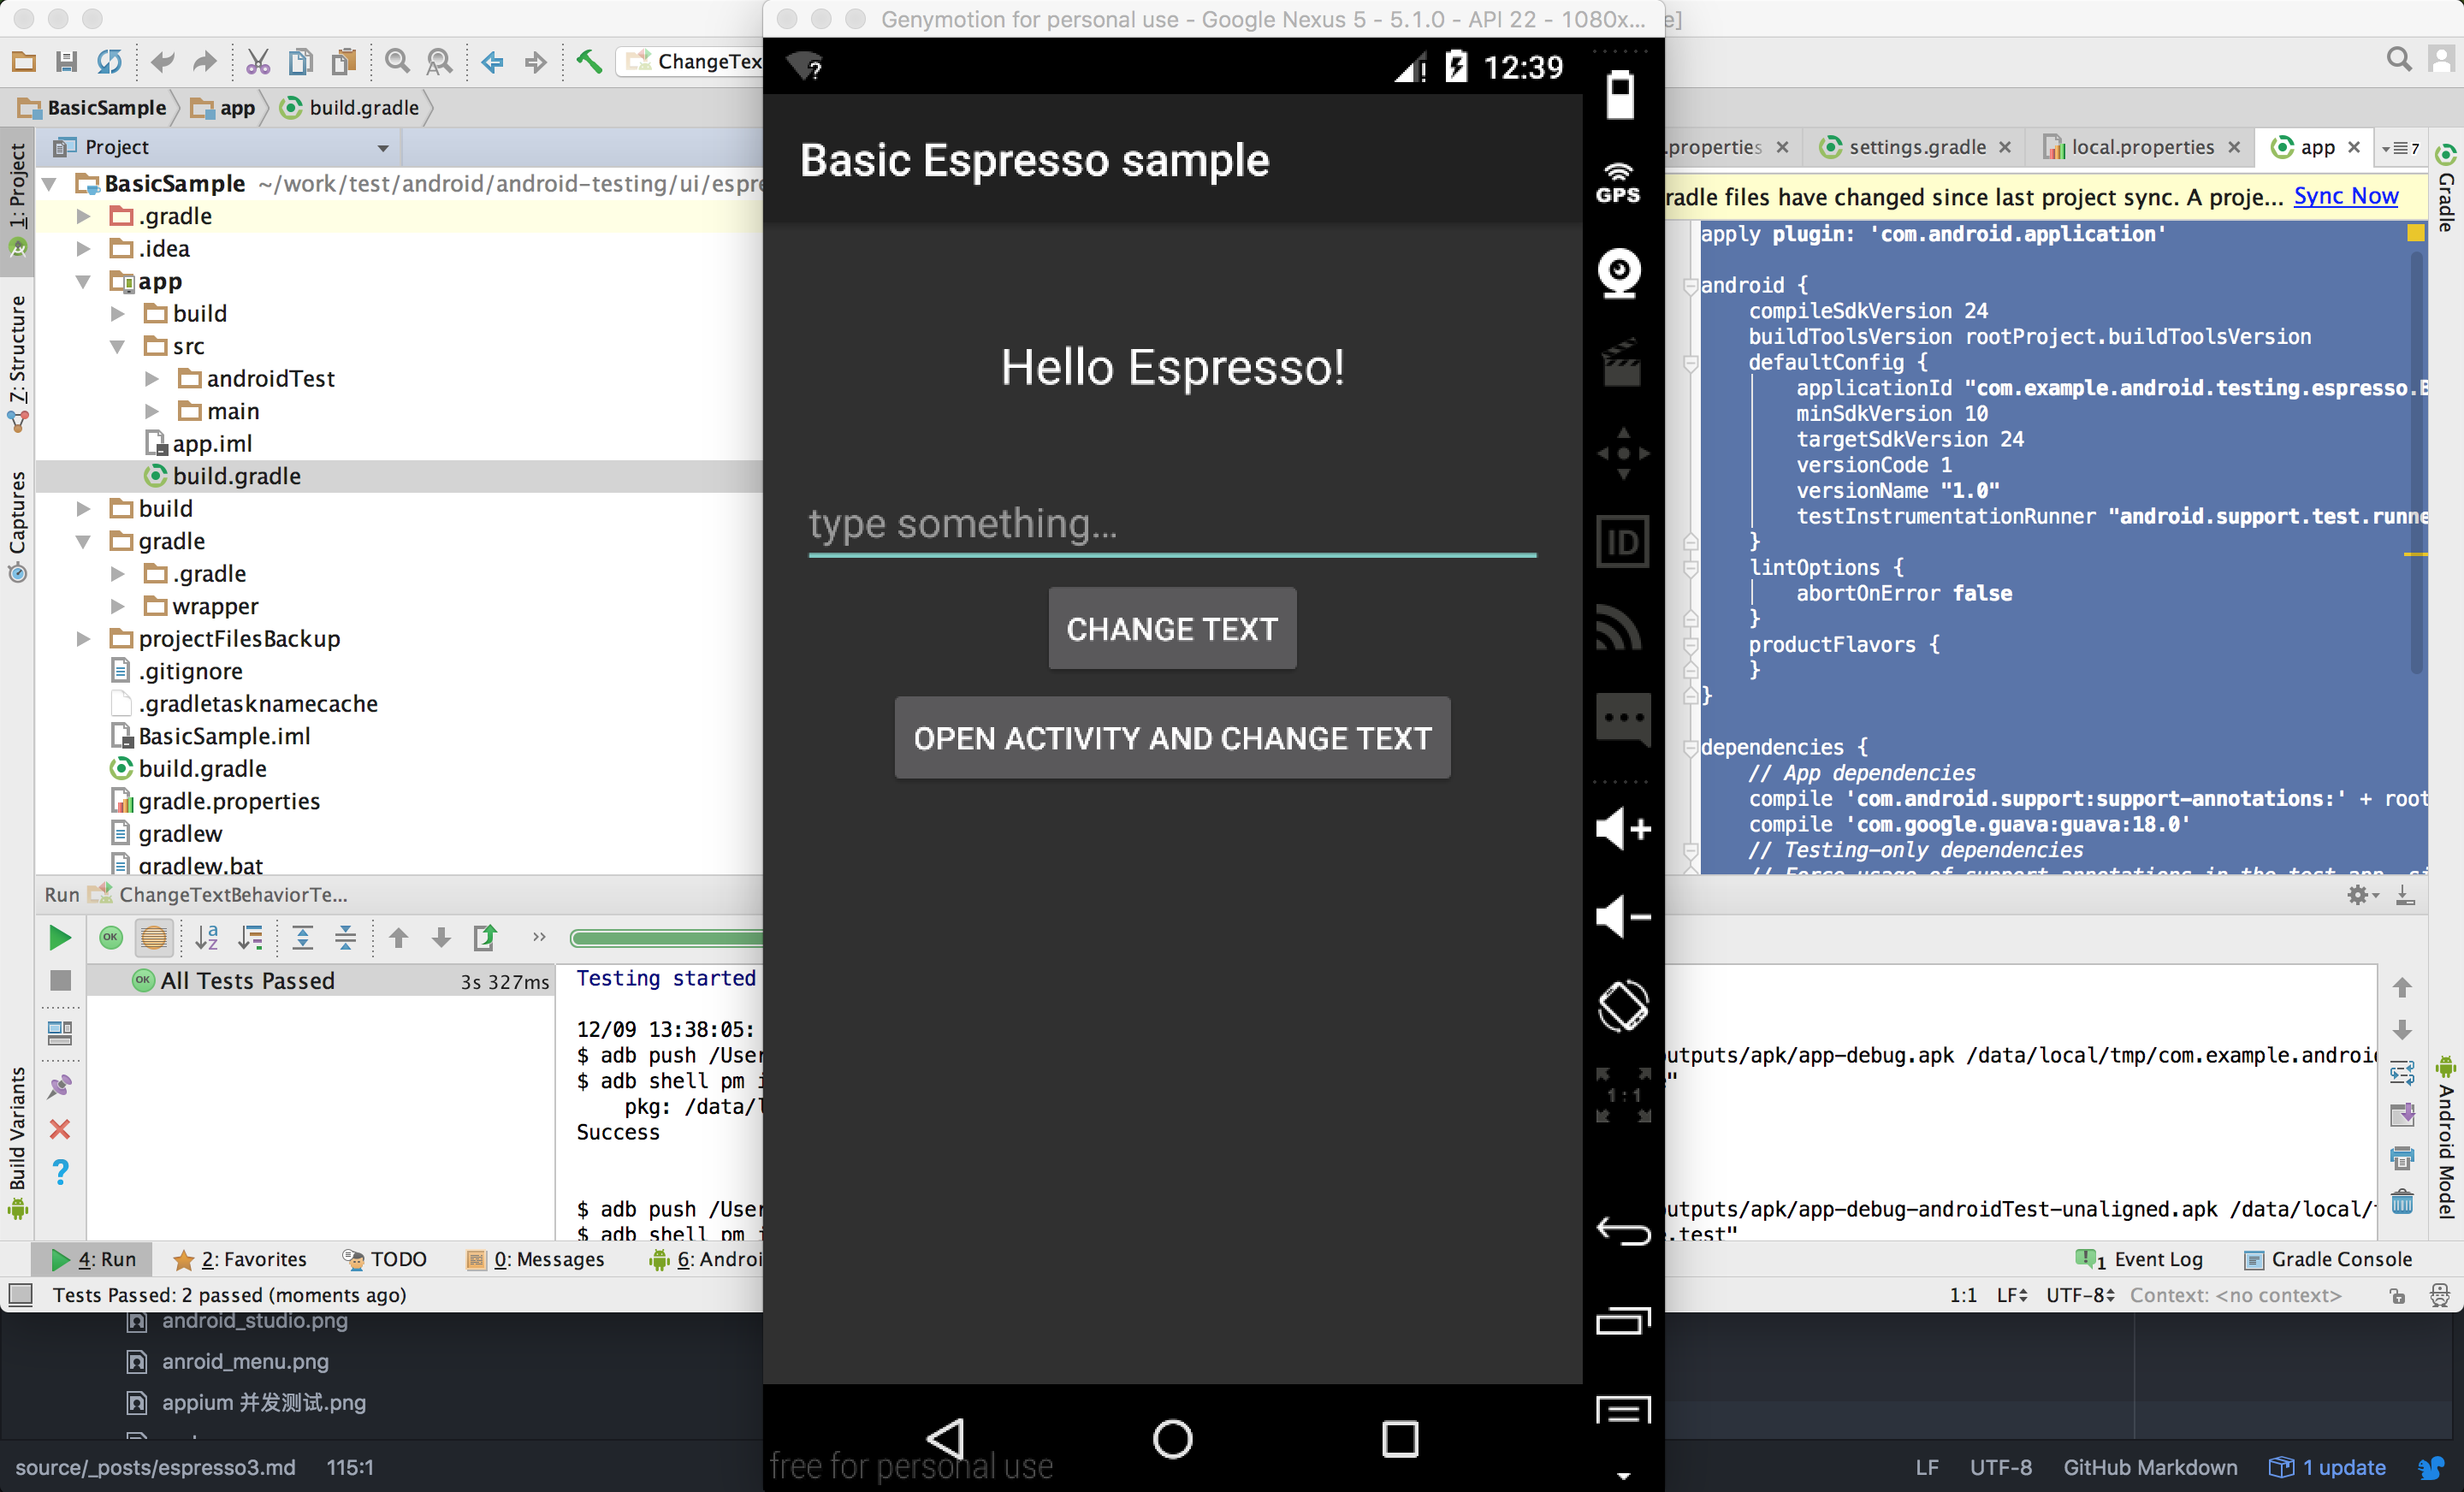2464x1492 pixels.
Task: Click the 'type something…' text field
Action: point(1171,524)
